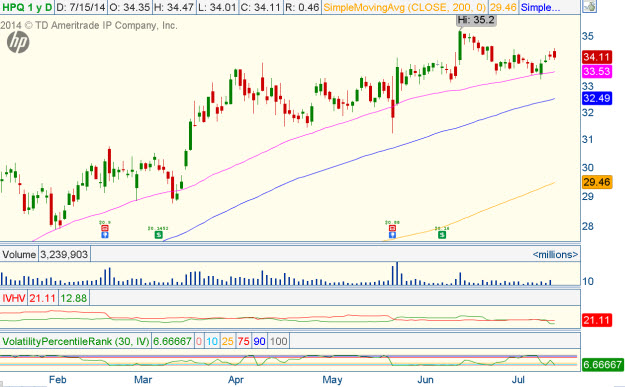Click the red 34.11 last price bubble
This screenshot has width=625, height=387.
click(x=597, y=57)
